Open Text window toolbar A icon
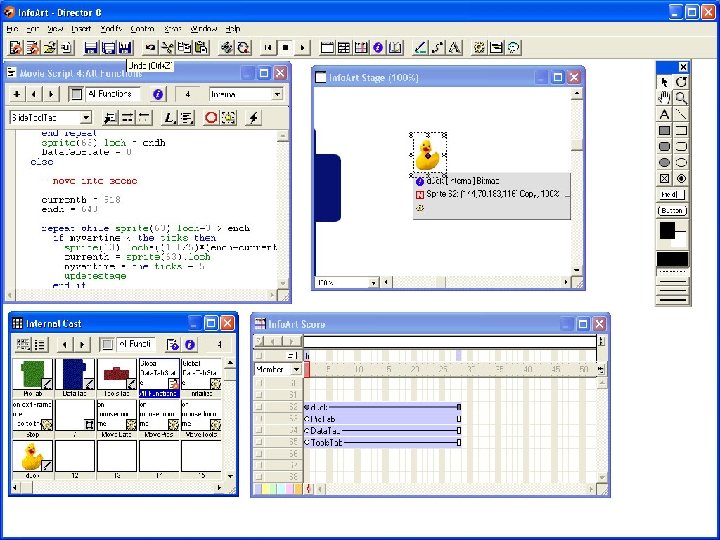Viewport: 720px width, 540px height. point(455,47)
